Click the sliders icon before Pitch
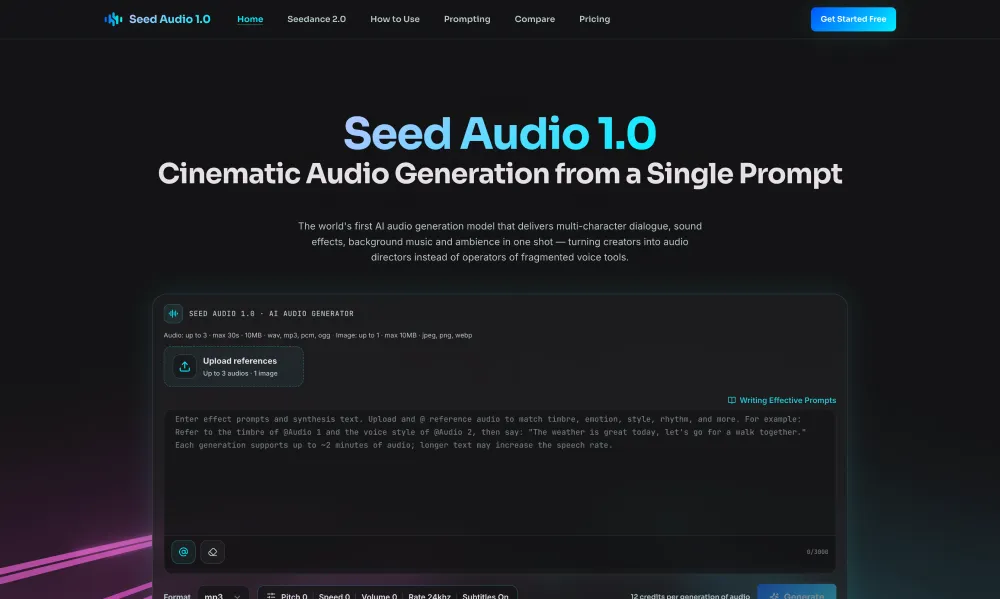 click(x=271, y=596)
